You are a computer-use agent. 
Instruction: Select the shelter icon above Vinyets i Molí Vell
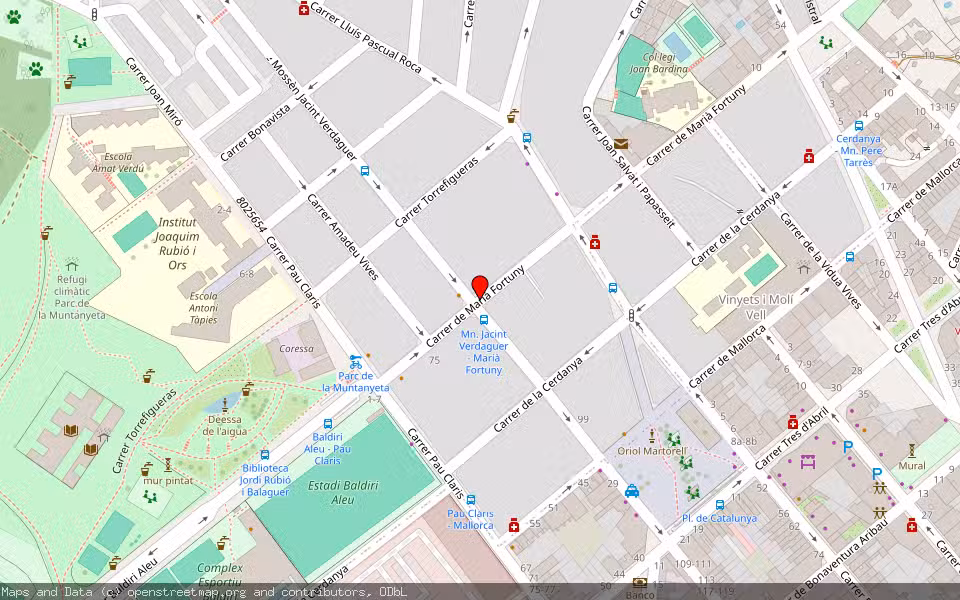pos(804,267)
